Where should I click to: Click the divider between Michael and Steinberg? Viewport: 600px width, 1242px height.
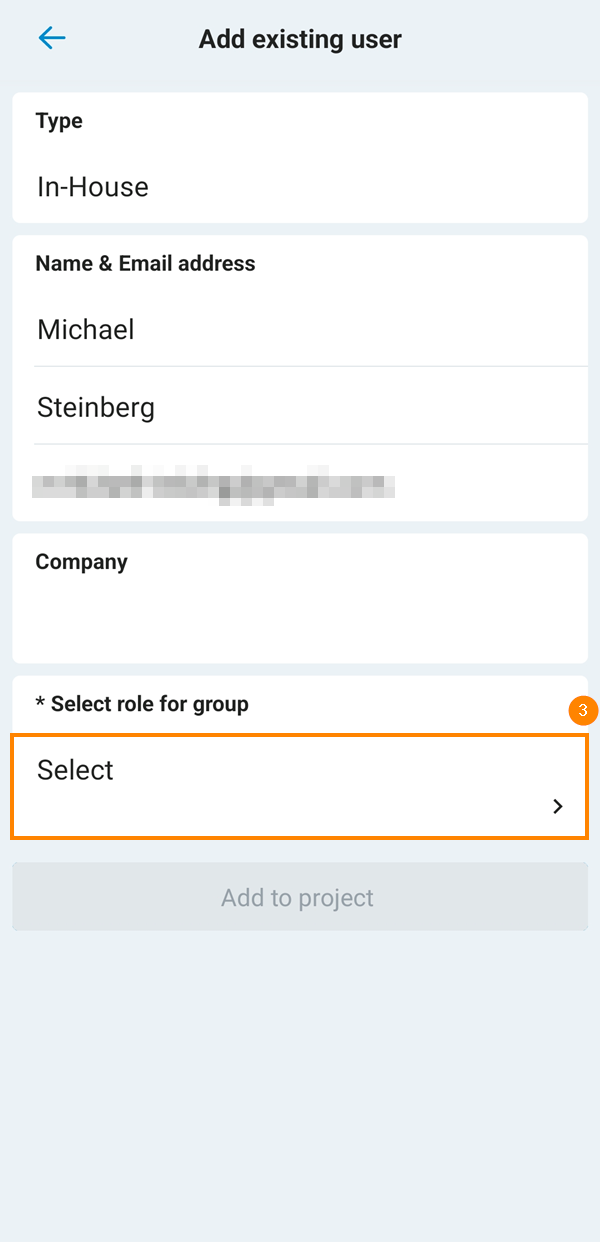310,366
